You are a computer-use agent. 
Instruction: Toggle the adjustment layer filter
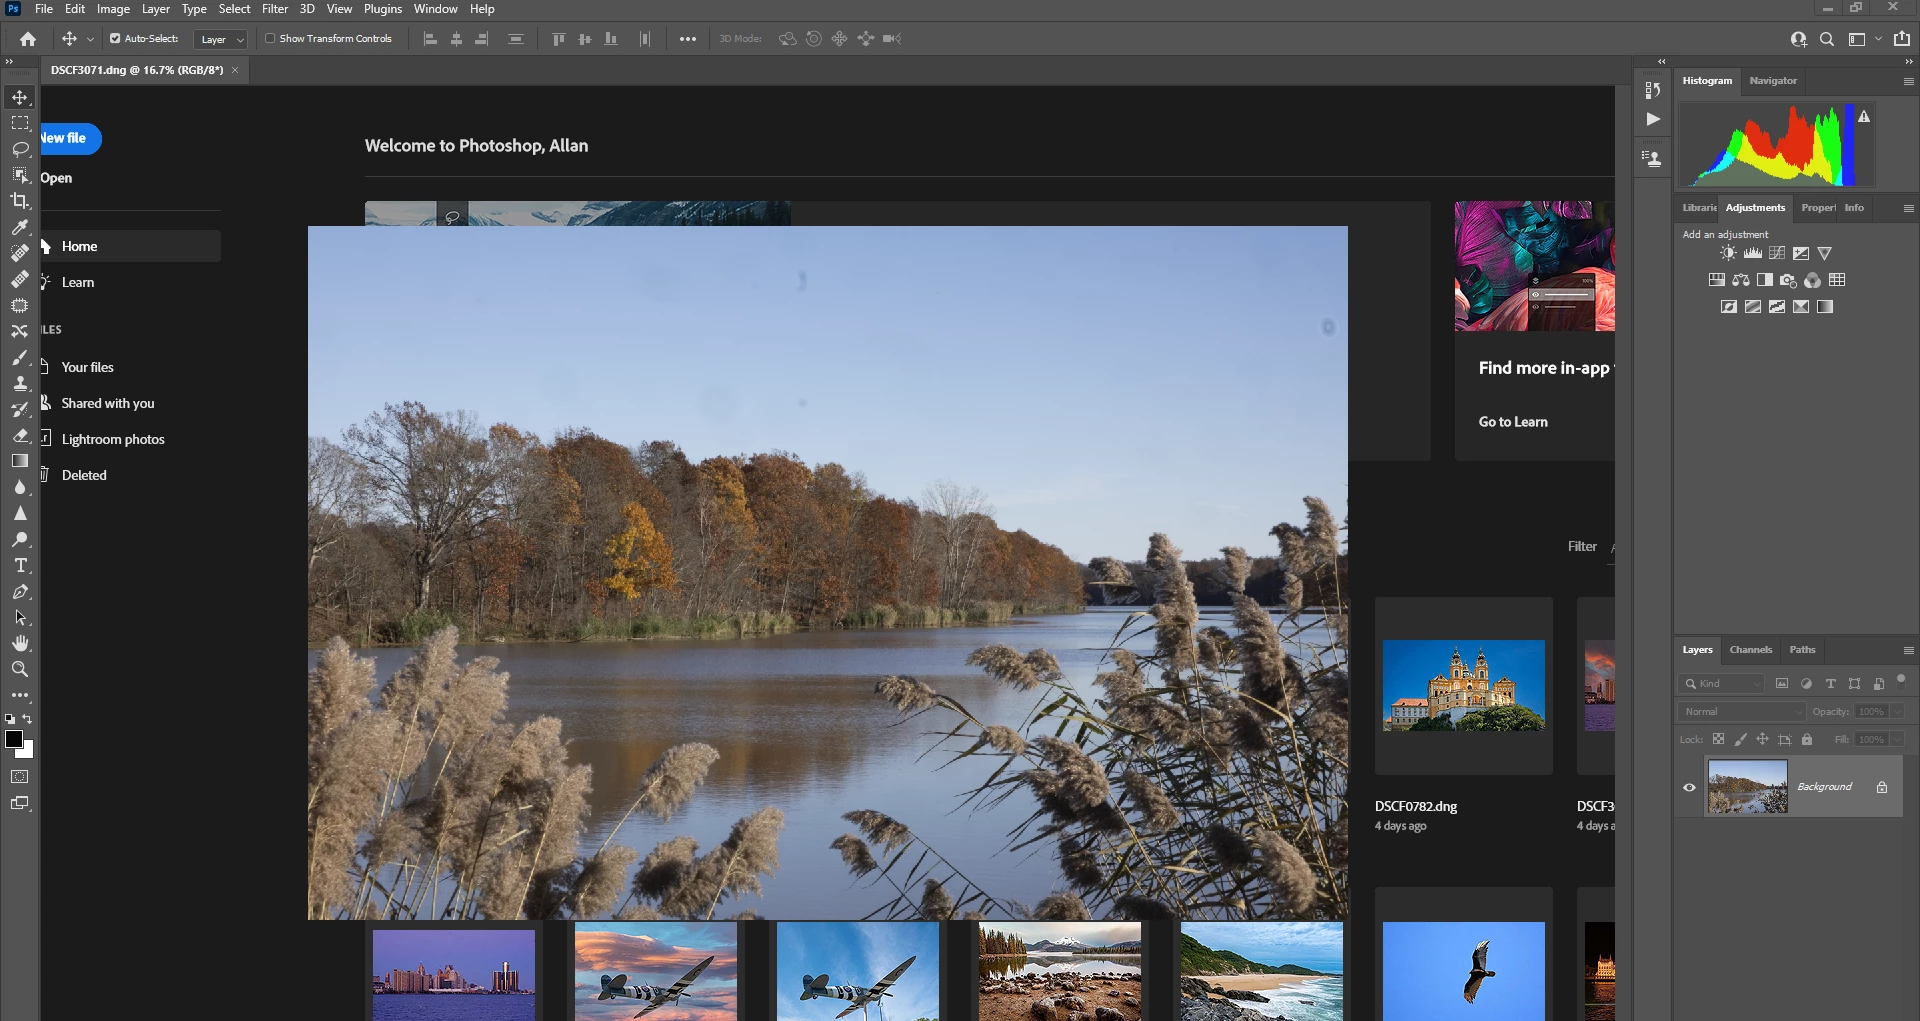[x=1806, y=684]
